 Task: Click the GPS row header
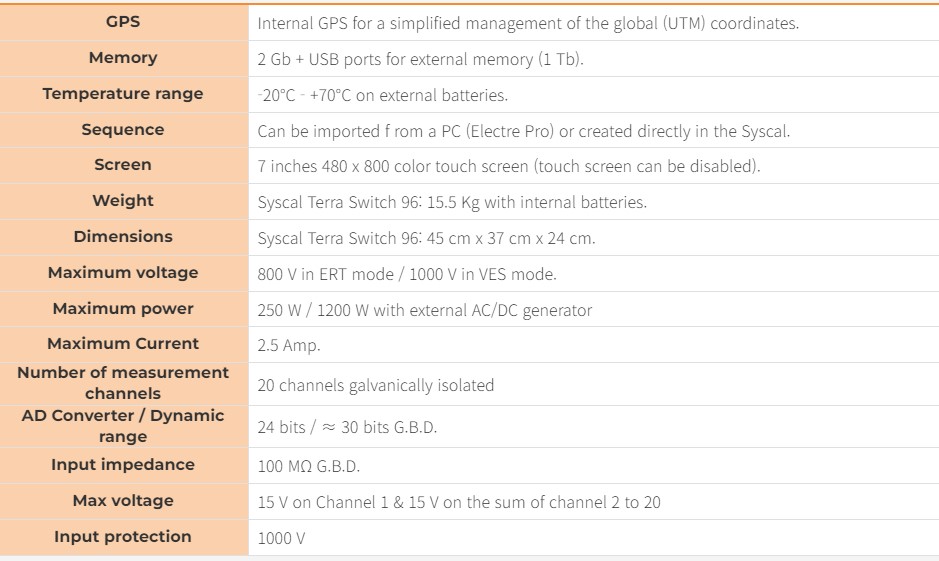coord(123,22)
